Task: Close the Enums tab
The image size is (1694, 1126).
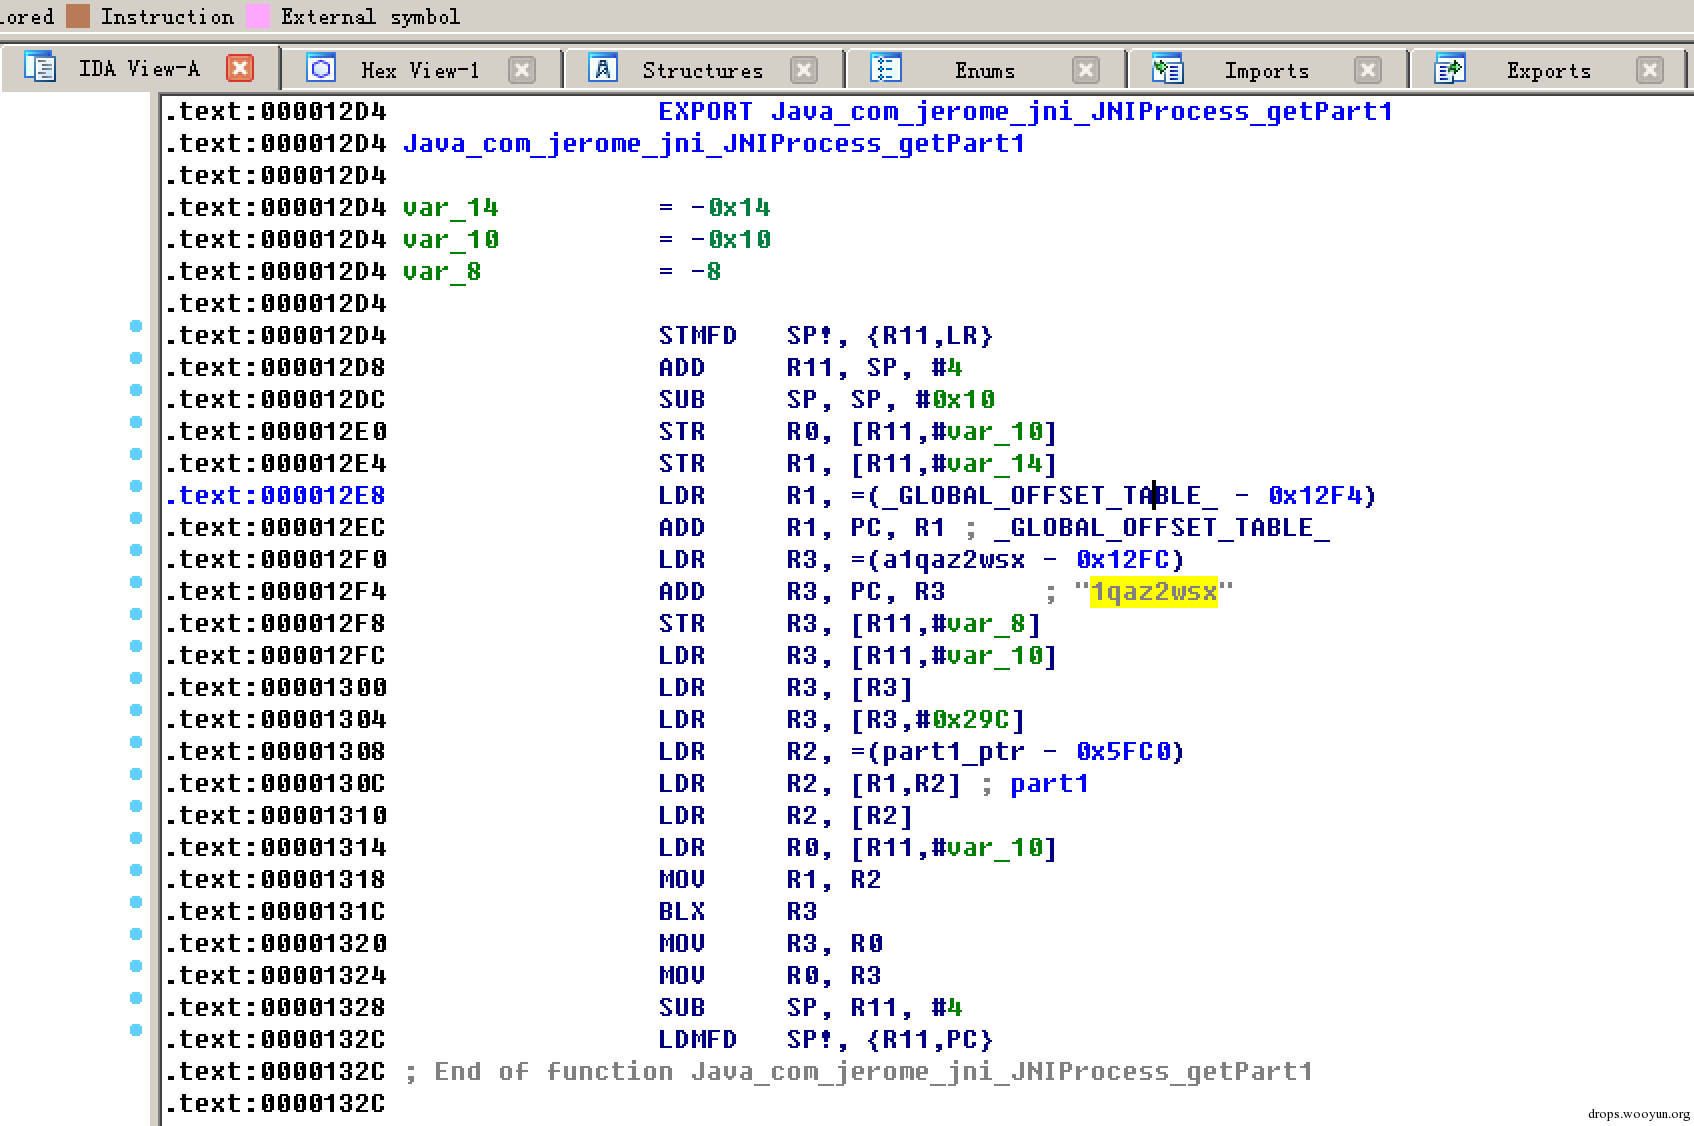Action: click(x=1085, y=69)
